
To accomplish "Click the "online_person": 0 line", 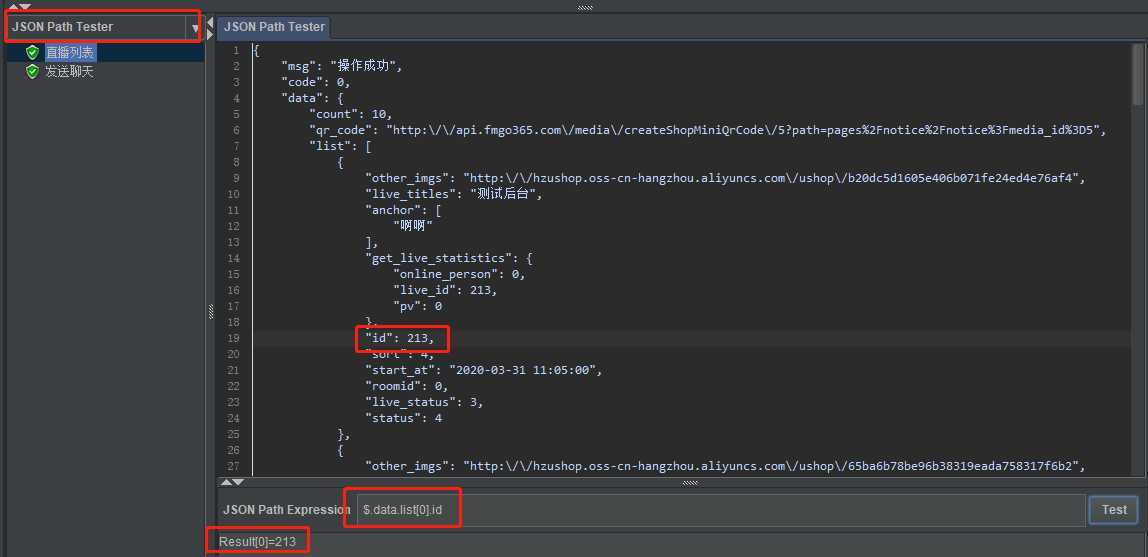I will (x=459, y=274).
